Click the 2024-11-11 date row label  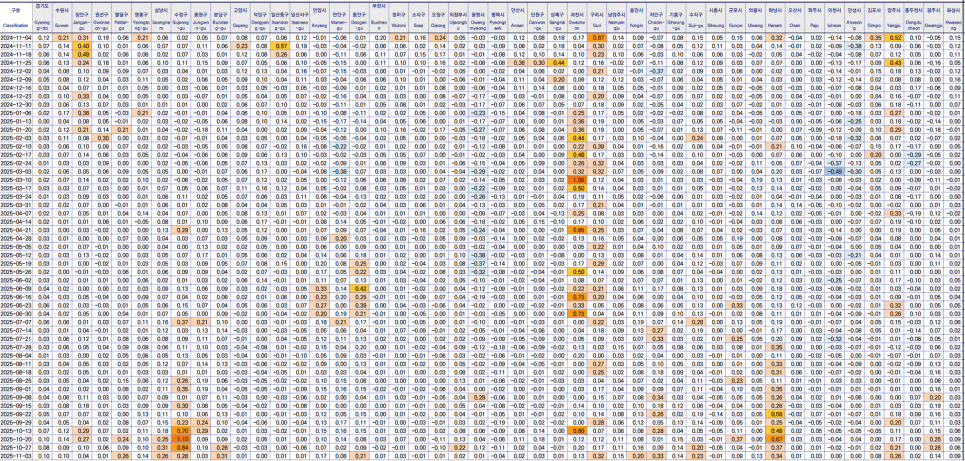(18, 46)
